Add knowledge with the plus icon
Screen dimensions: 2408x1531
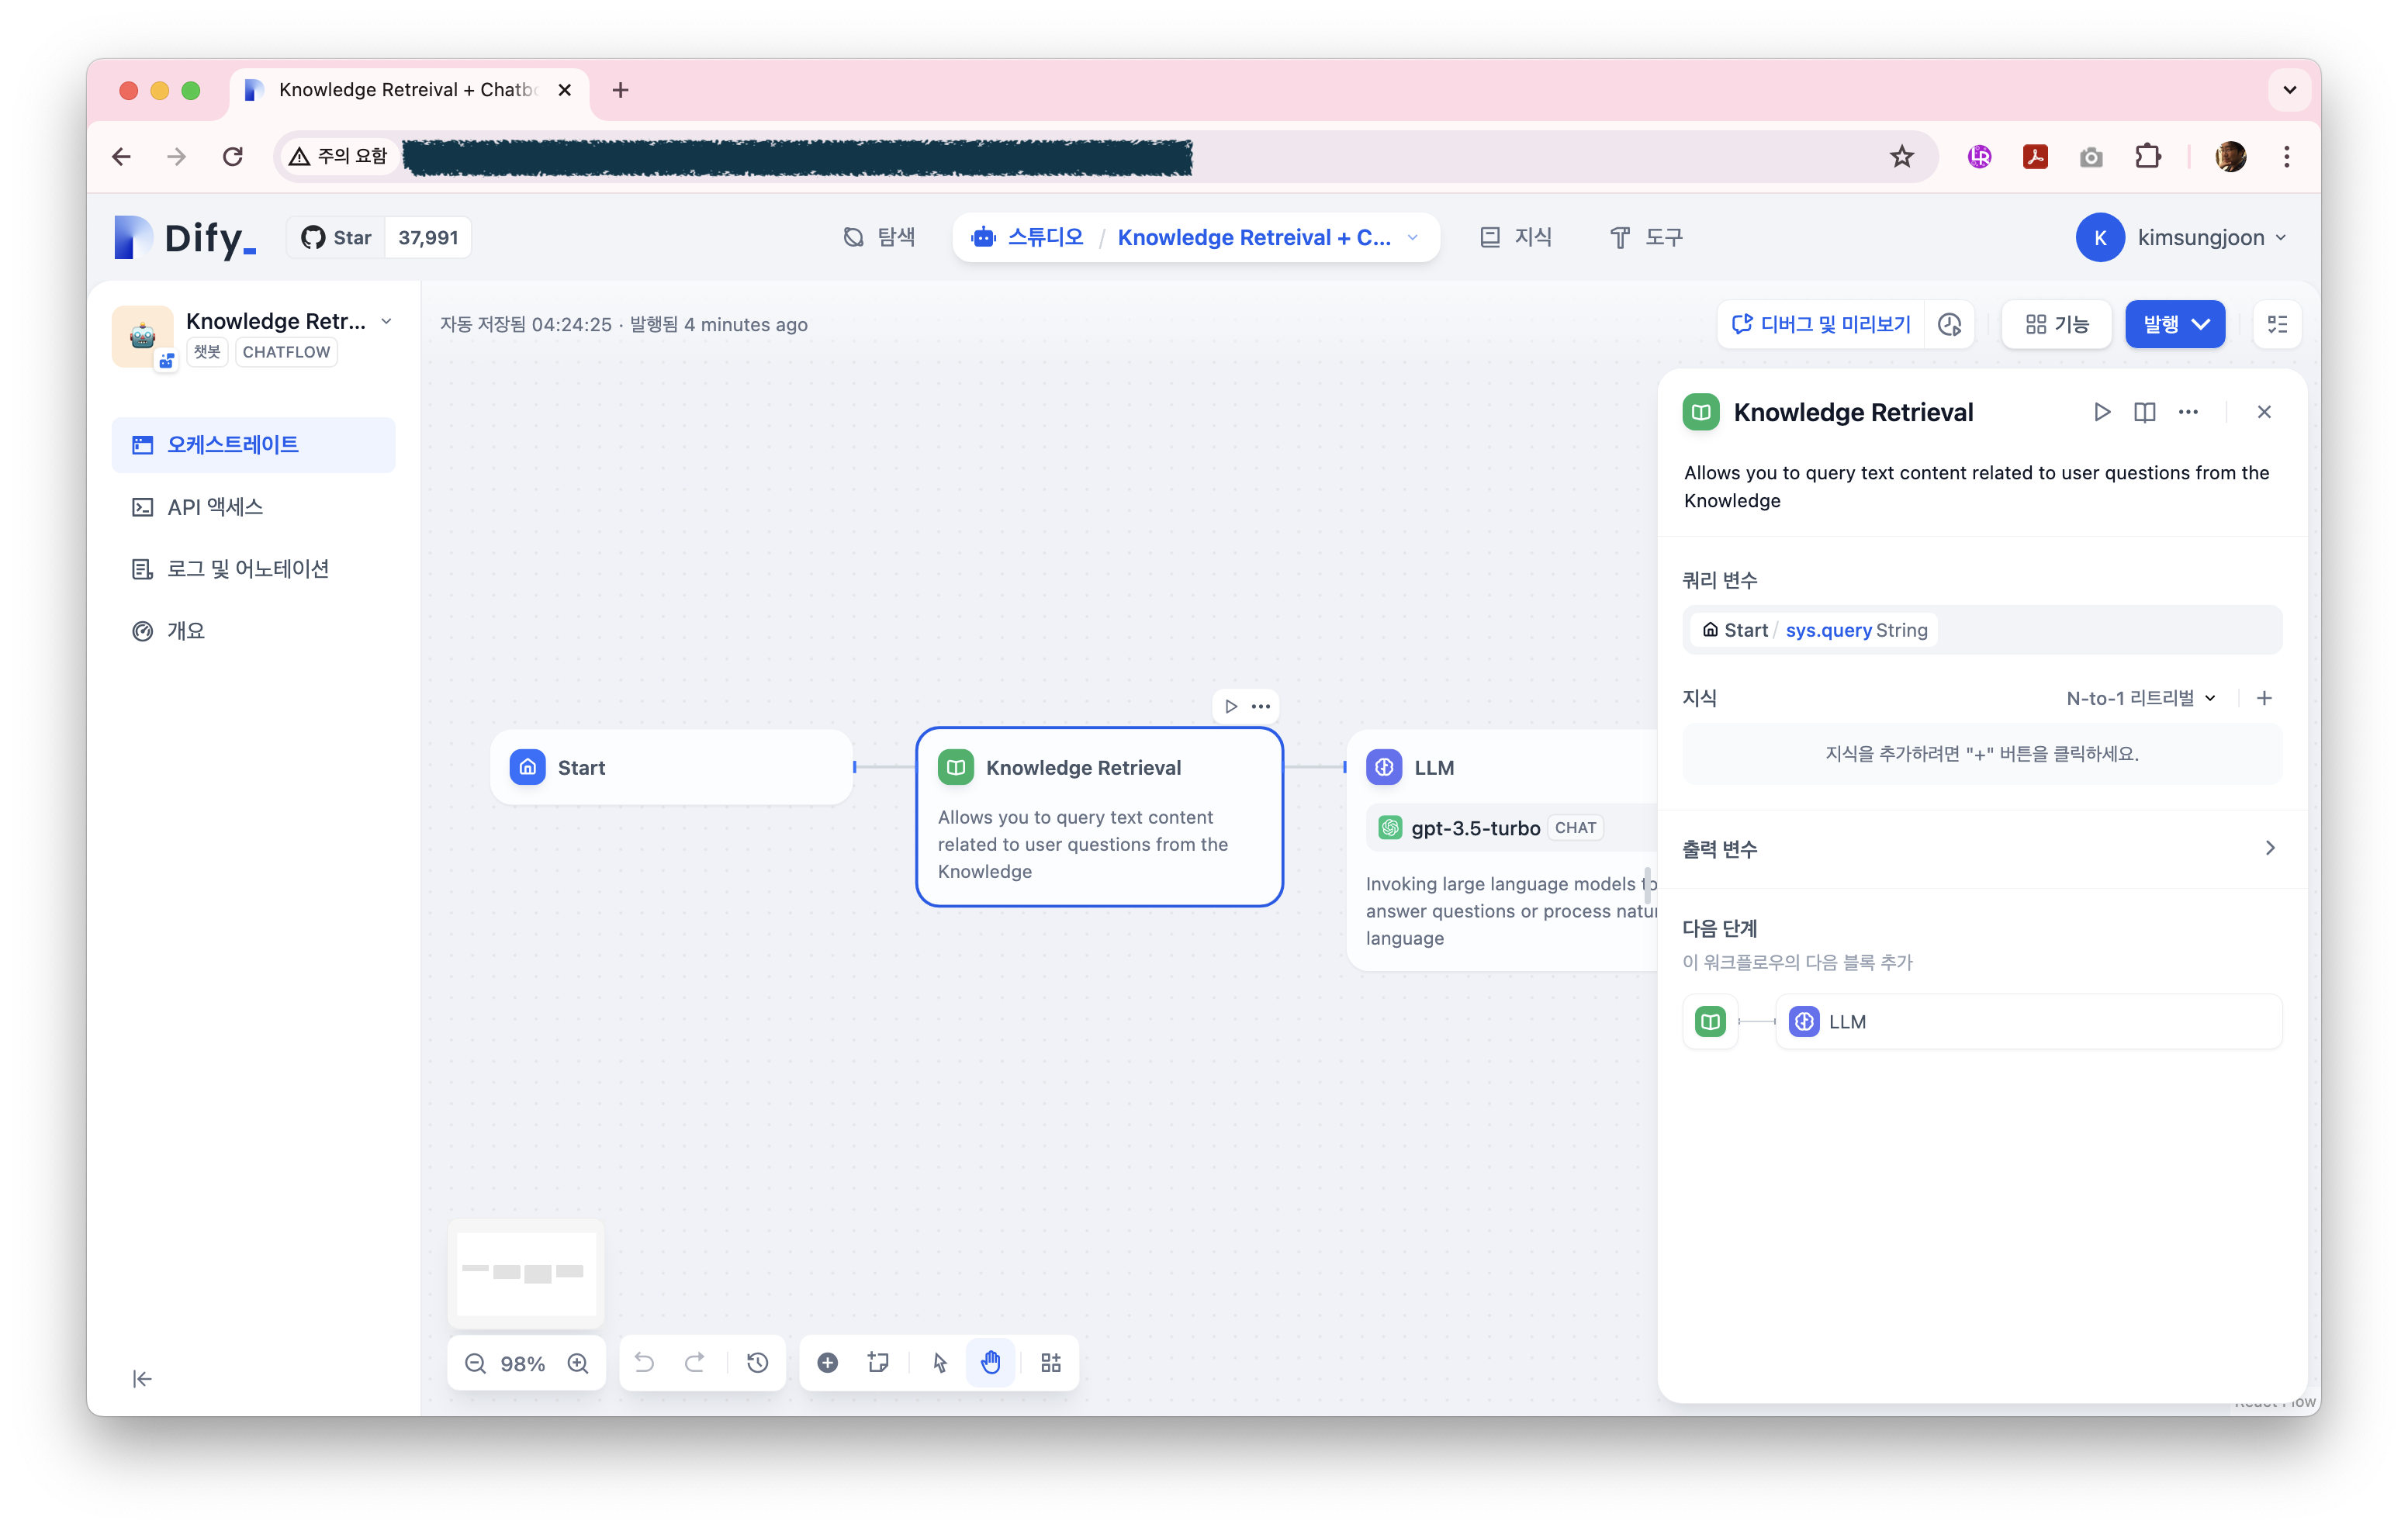pyautogui.click(x=2264, y=698)
